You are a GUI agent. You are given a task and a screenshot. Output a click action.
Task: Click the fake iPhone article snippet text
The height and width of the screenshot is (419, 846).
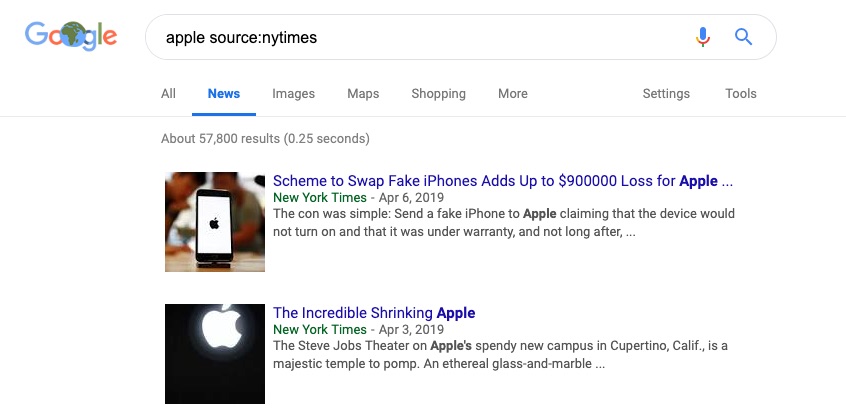coord(504,223)
